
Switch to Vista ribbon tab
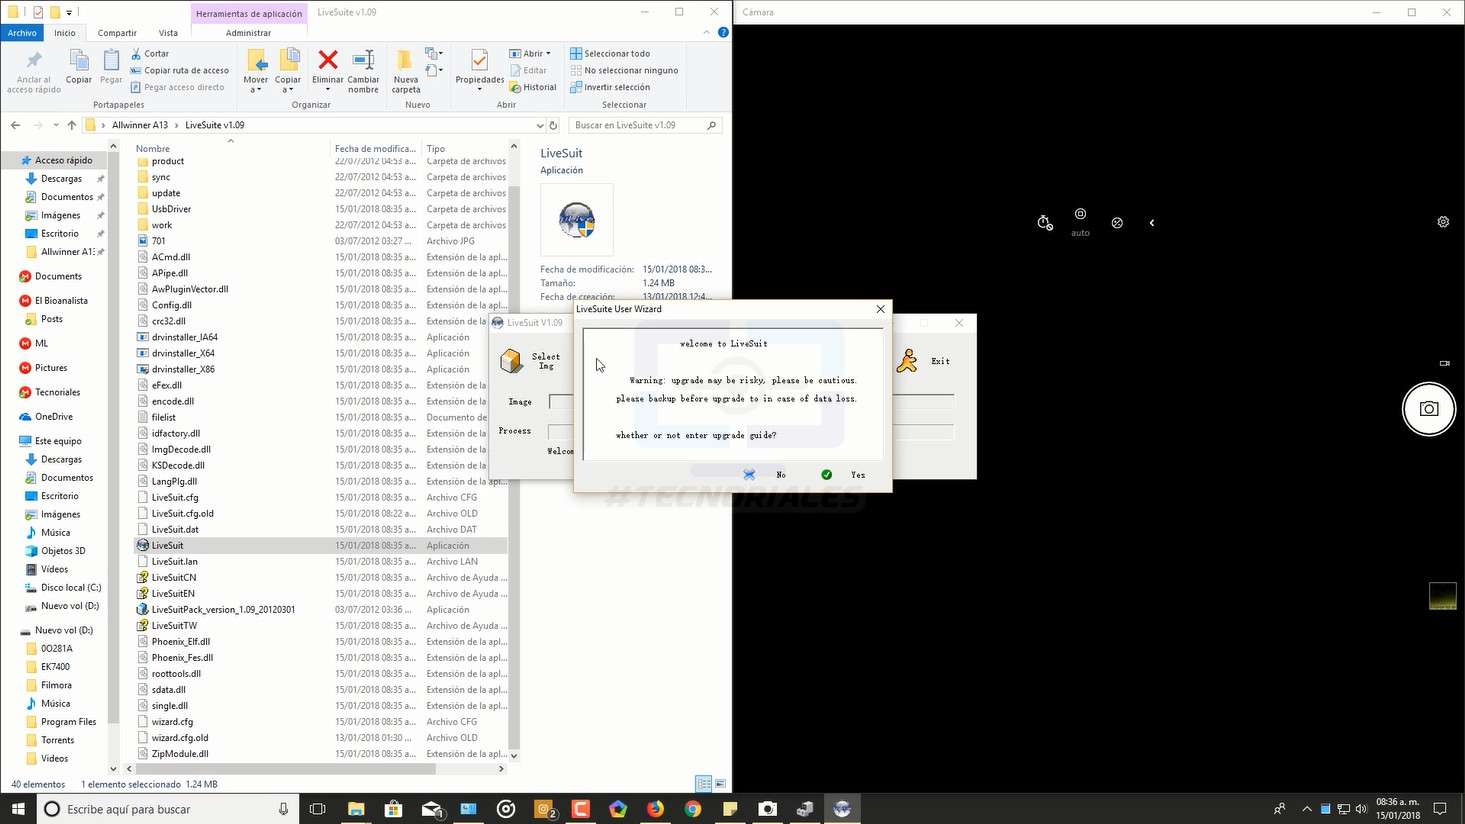(168, 33)
